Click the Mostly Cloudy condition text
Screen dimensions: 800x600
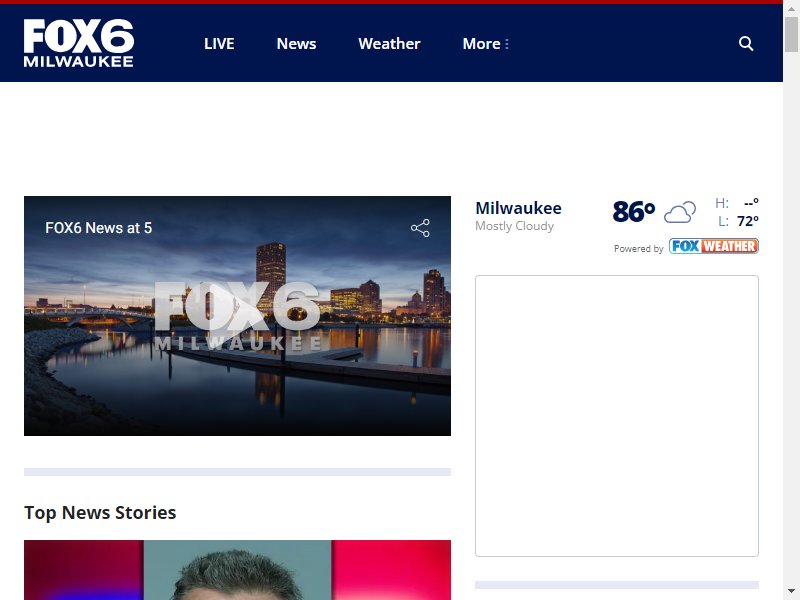pos(514,226)
